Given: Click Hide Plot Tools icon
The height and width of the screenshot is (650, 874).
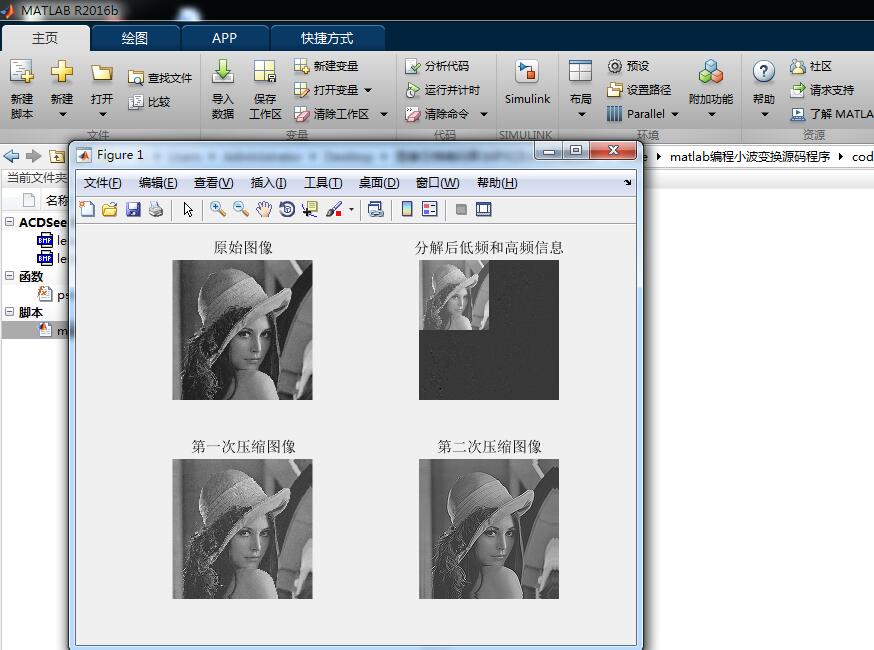Looking at the screenshot, I should (x=461, y=210).
